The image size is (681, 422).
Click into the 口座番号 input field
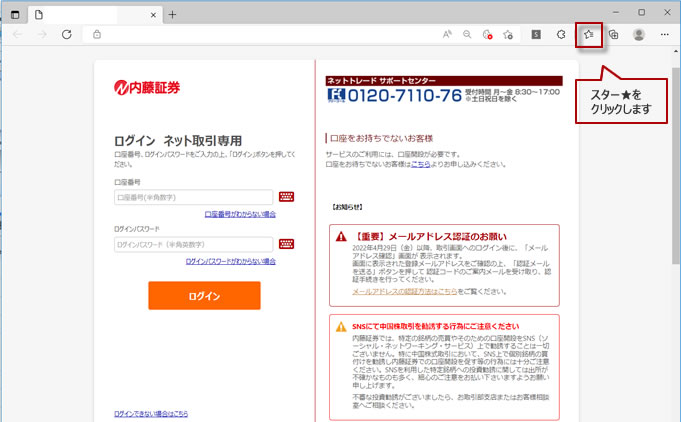[x=194, y=197]
